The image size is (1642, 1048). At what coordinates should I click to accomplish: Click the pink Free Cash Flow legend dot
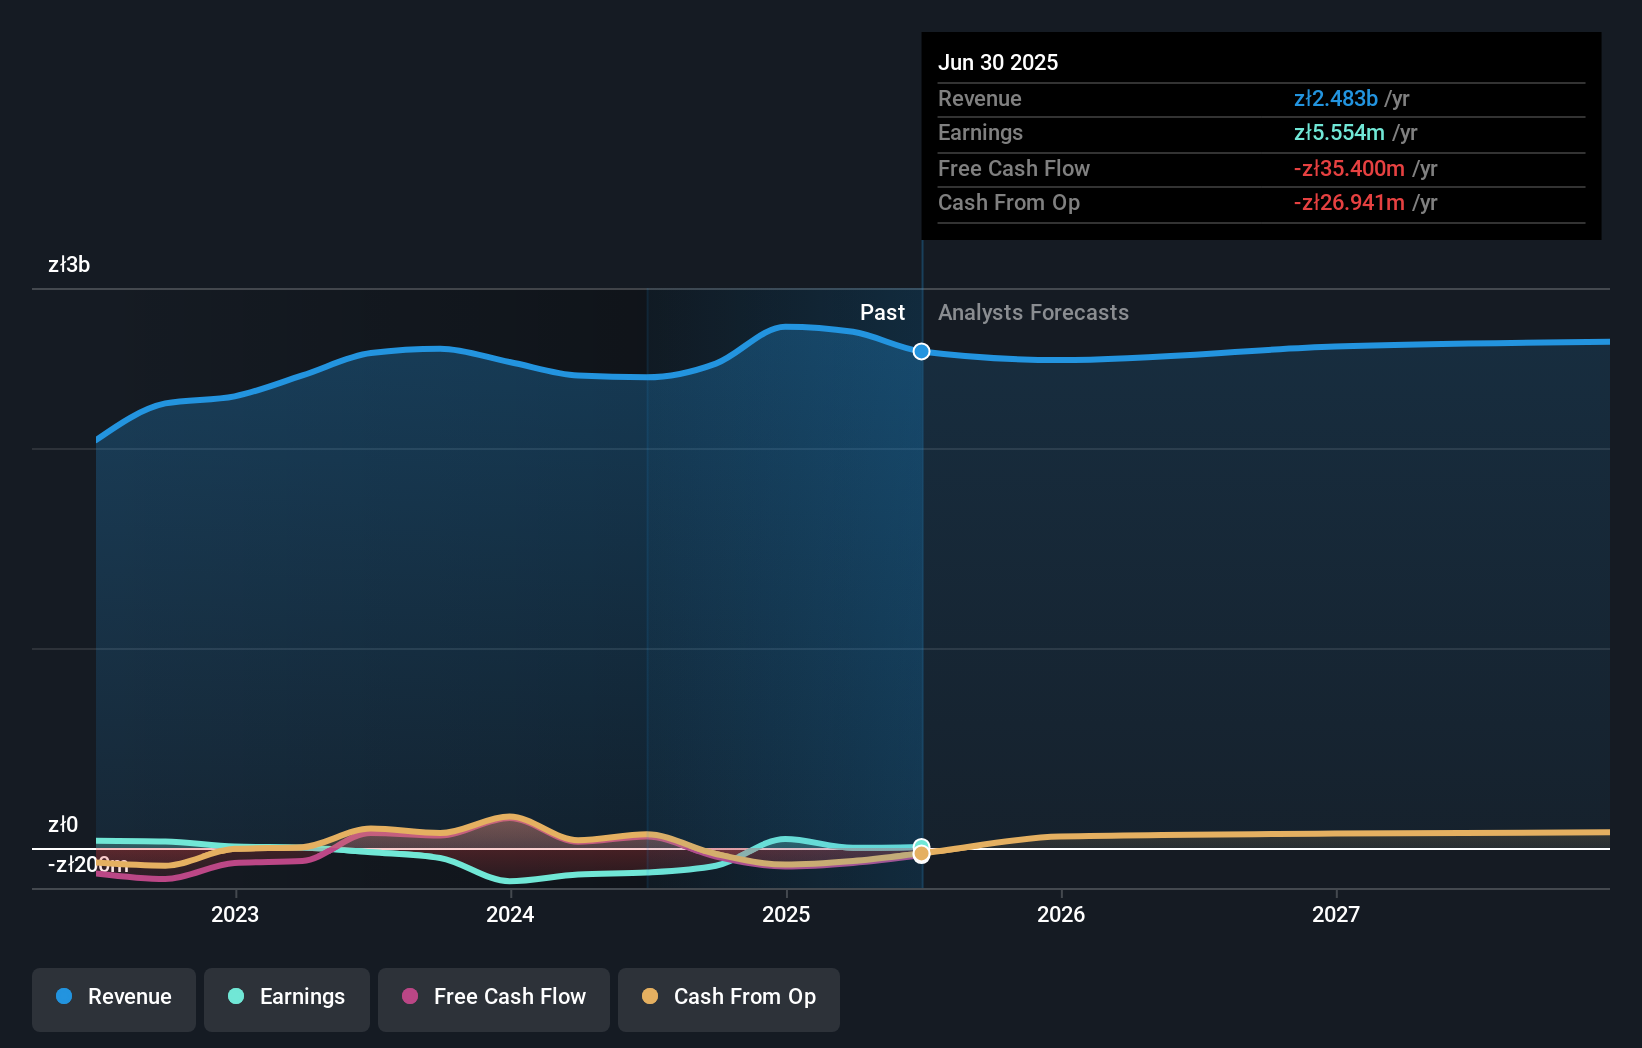410,996
